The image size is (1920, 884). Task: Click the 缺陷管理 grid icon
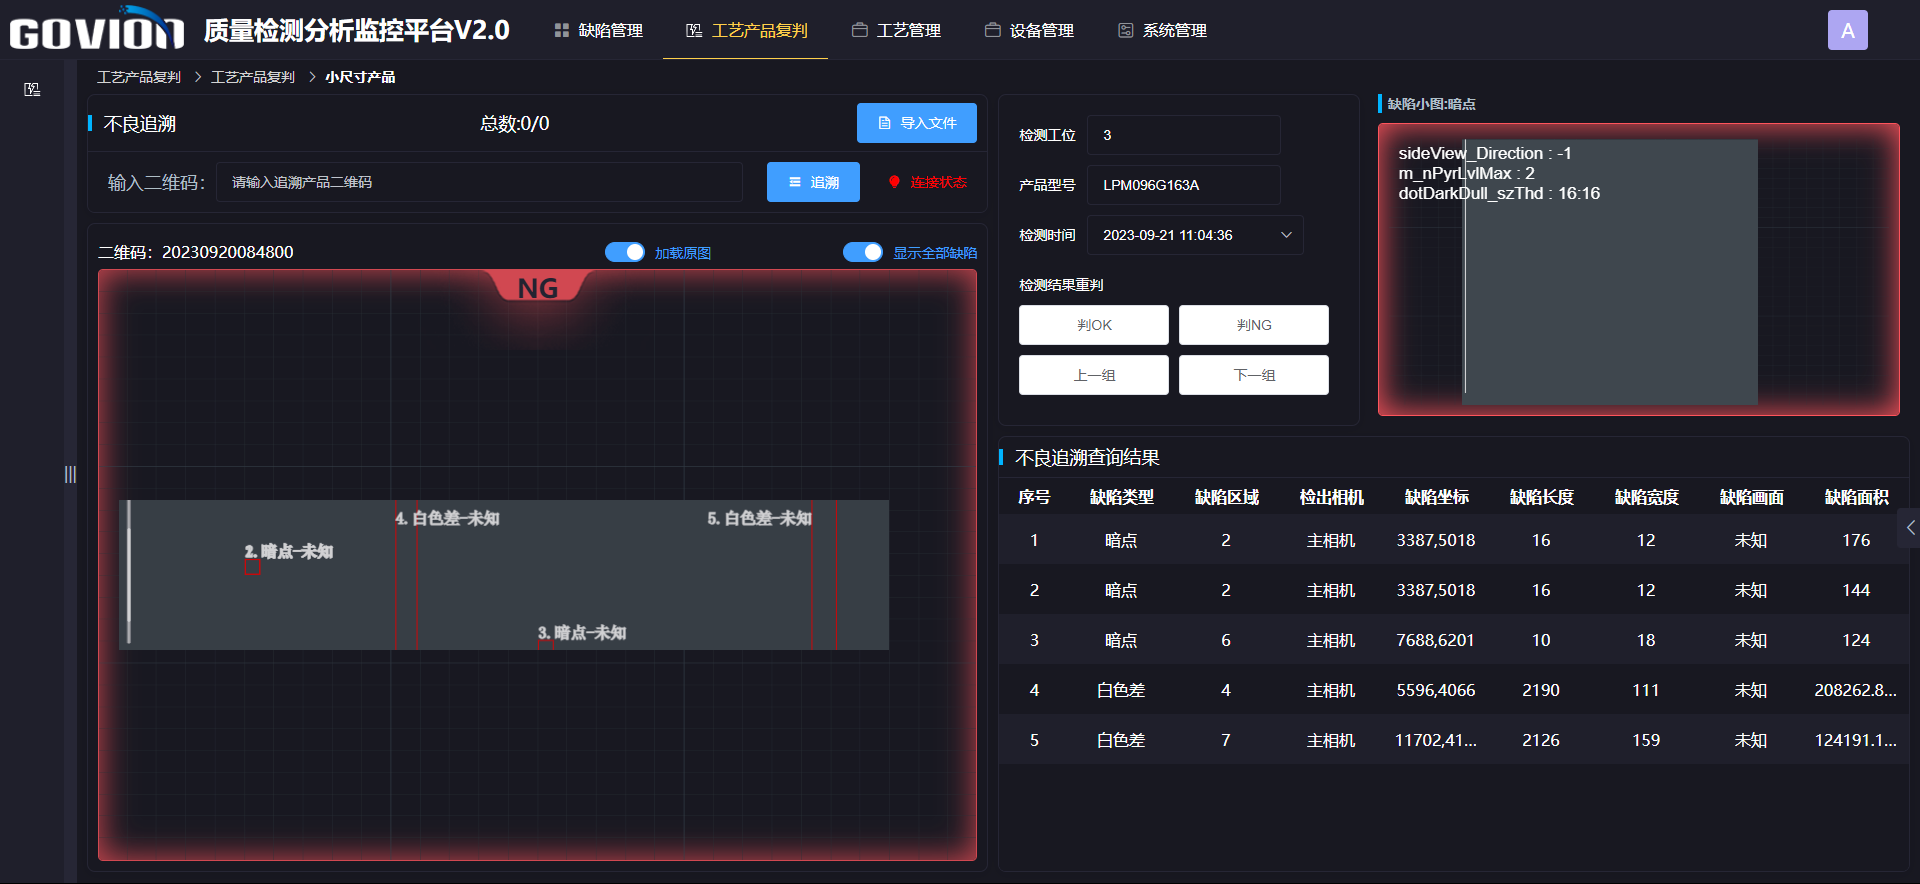(x=561, y=31)
